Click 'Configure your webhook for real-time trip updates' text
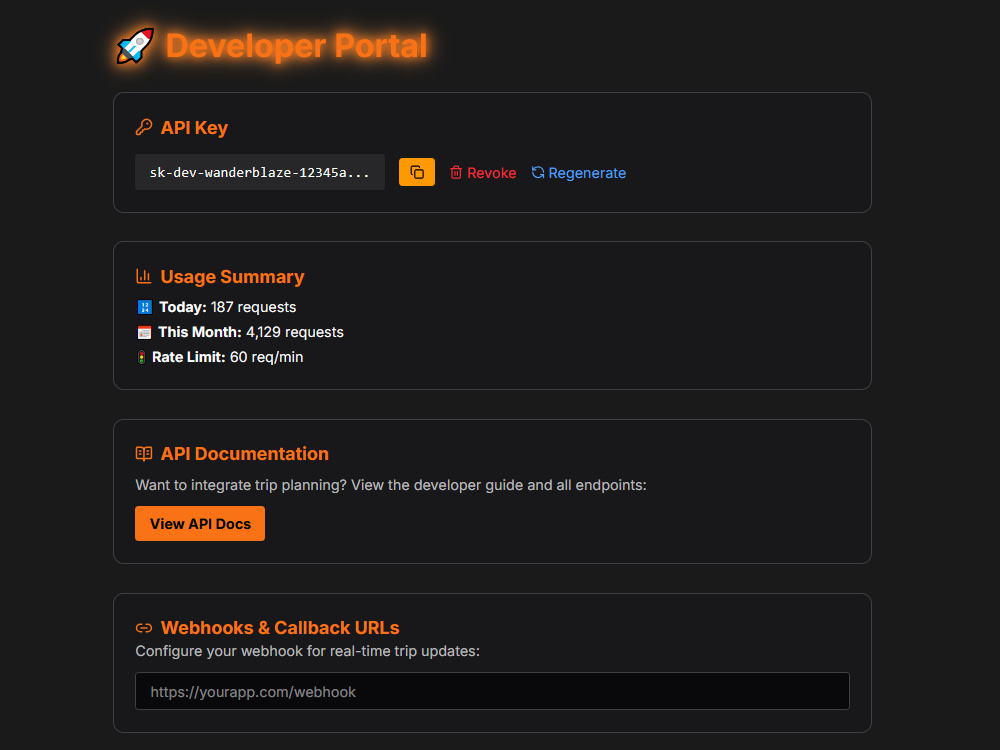 tap(307, 651)
